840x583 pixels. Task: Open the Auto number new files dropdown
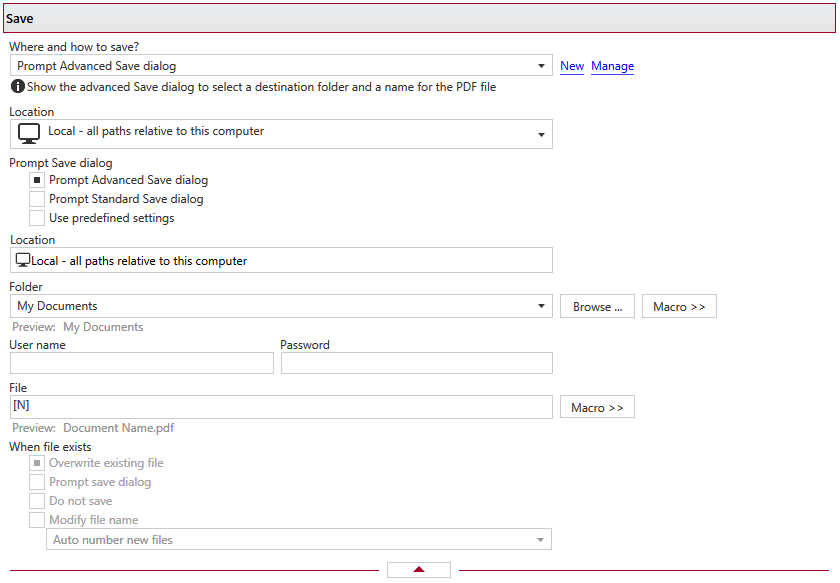coord(299,540)
